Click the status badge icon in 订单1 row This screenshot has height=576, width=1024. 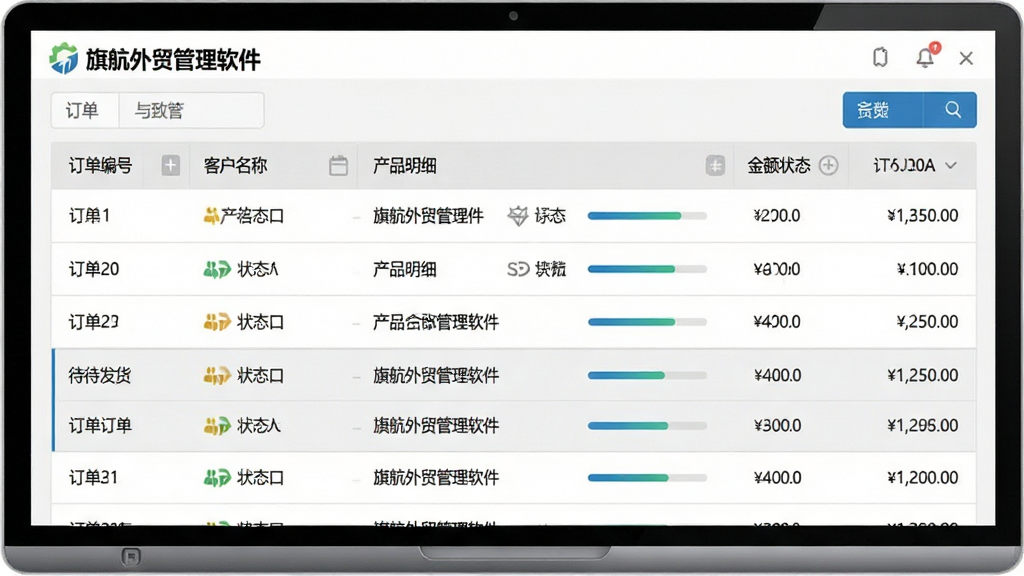[x=518, y=216]
